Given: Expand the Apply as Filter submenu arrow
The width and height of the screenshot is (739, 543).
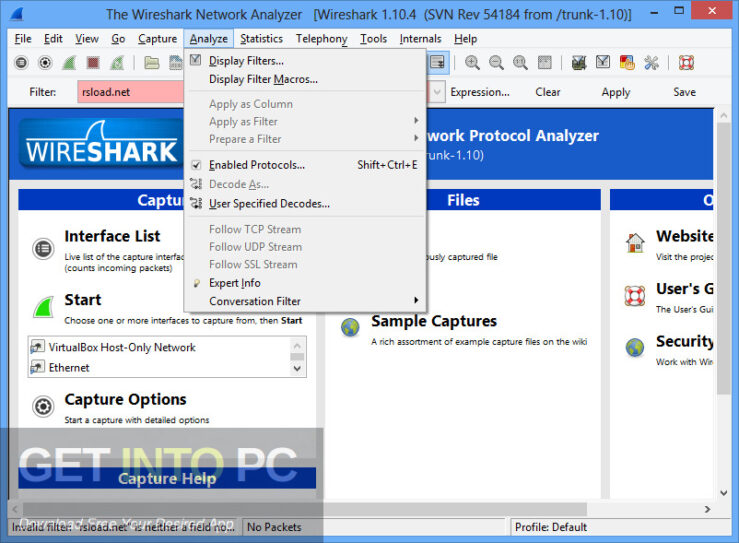Looking at the screenshot, I should pos(416,121).
